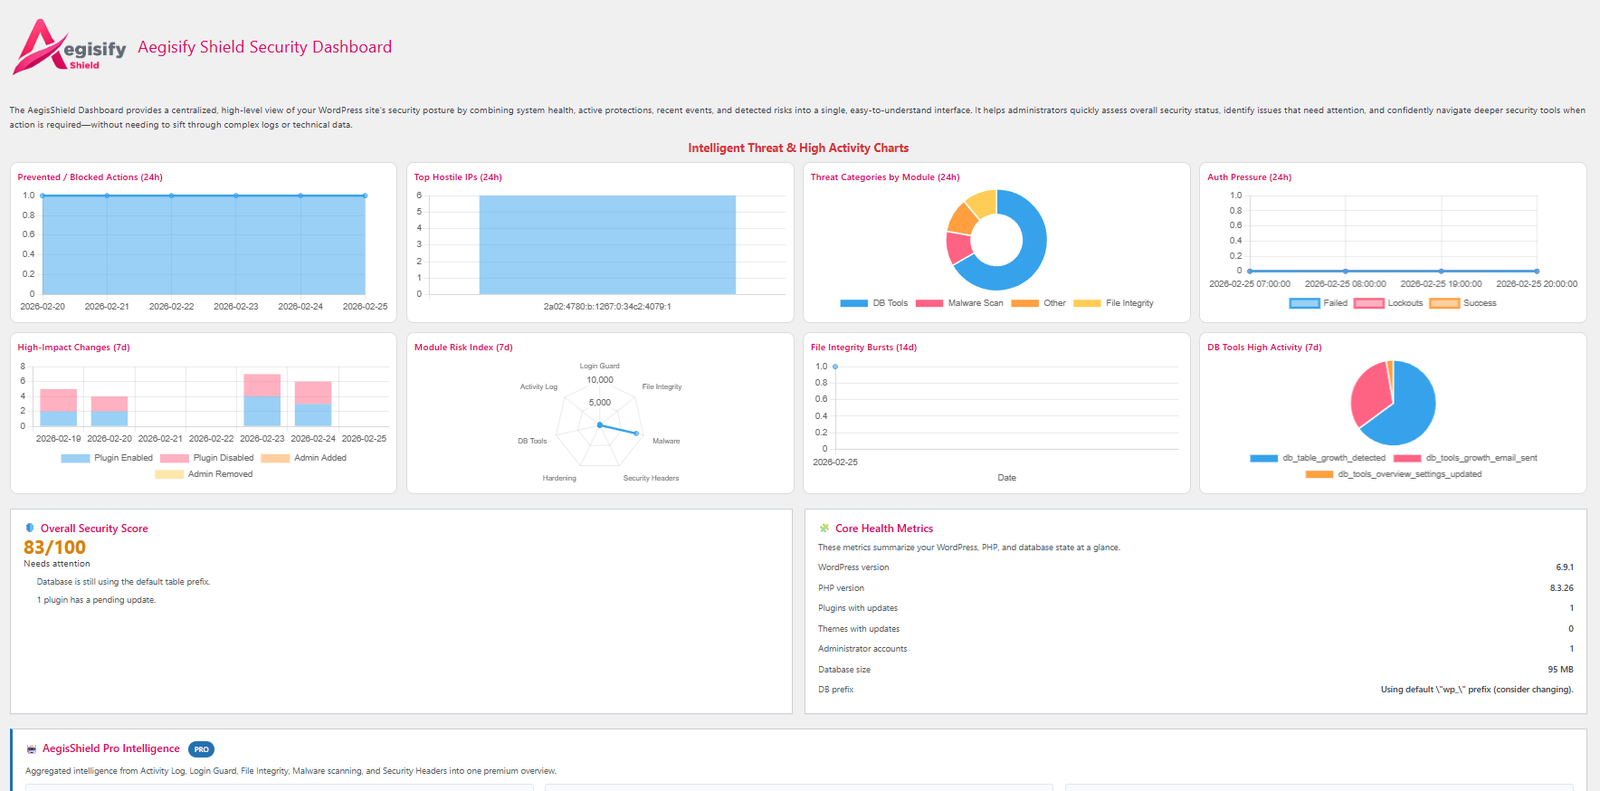Click the shield icon beside Overall Security Score
1600x791 pixels.
click(x=30, y=528)
